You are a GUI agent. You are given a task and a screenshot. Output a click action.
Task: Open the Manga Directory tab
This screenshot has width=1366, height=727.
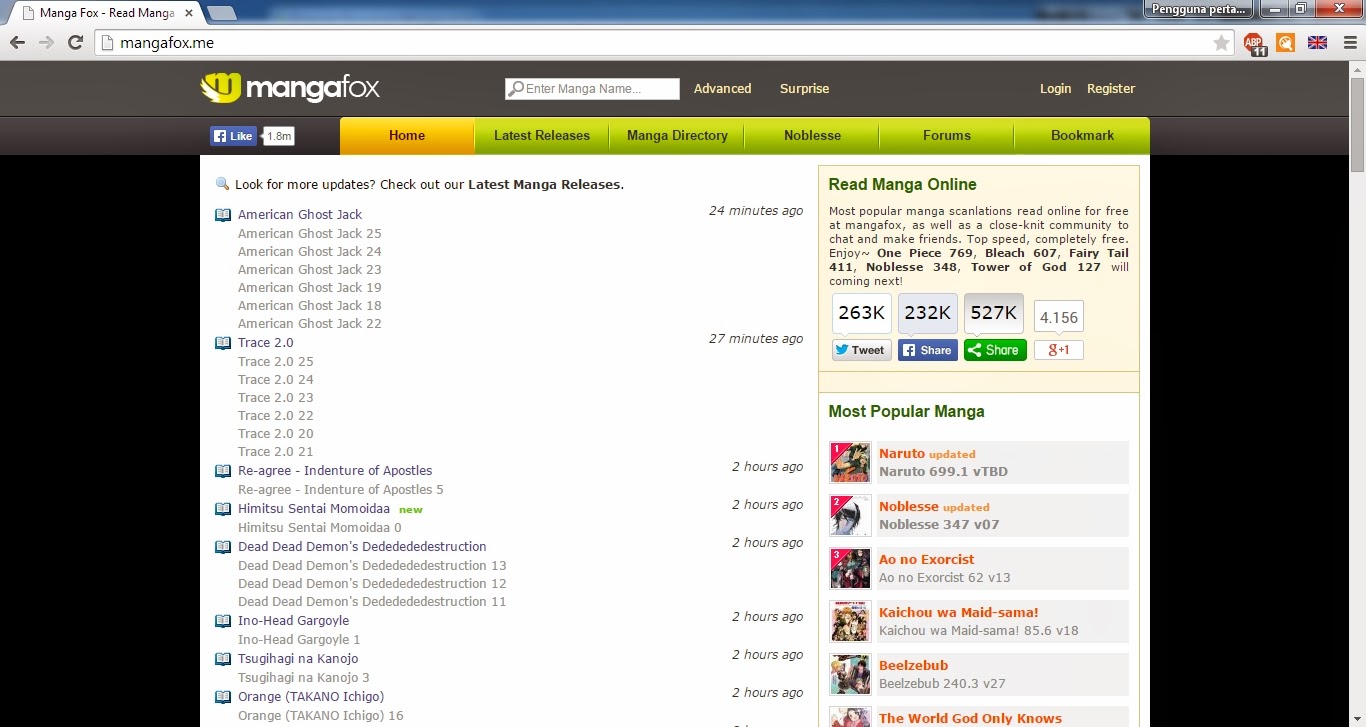[677, 136]
